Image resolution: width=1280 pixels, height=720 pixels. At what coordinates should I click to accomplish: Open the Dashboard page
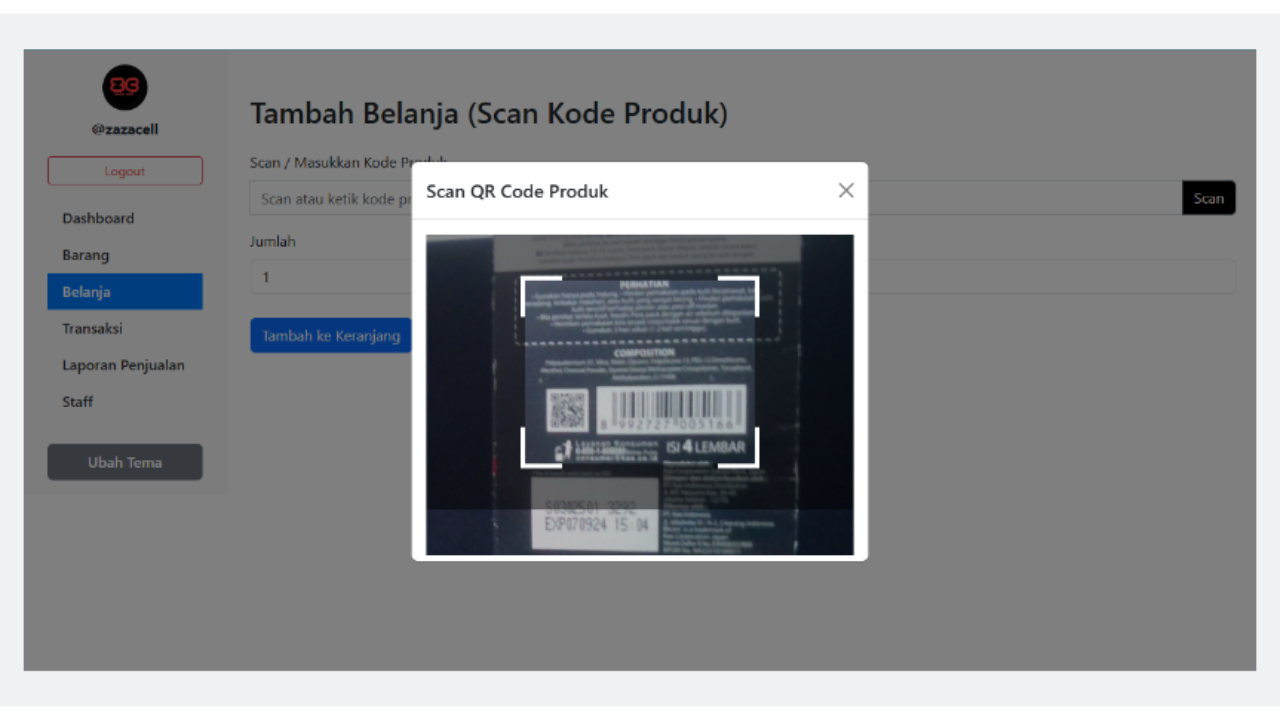[x=98, y=218]
